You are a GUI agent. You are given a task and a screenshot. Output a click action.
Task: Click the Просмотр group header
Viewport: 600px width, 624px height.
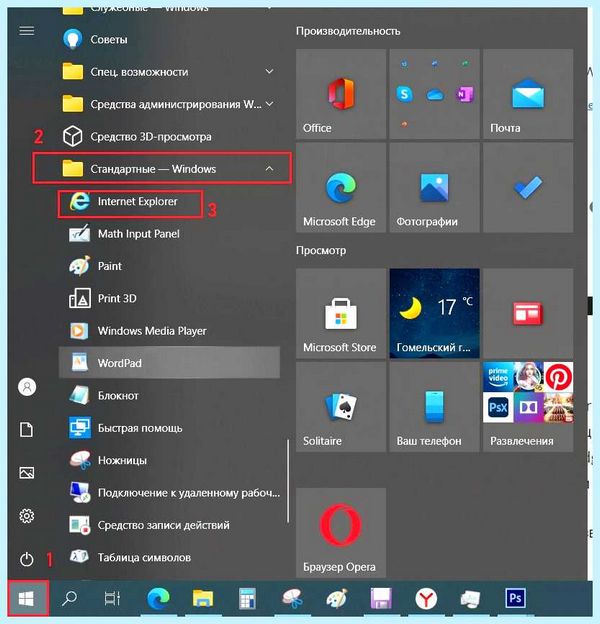(x=321, y=250)
